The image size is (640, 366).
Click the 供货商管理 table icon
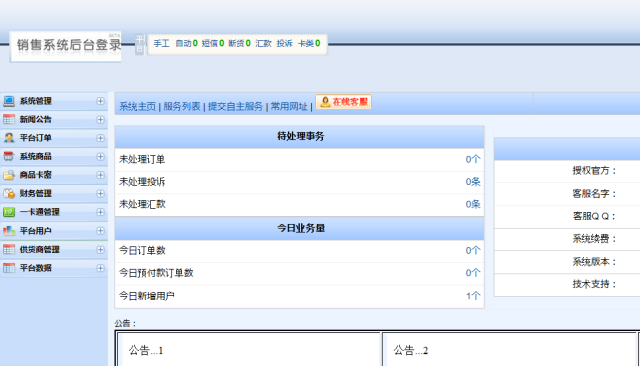click(x=9, y=249)
